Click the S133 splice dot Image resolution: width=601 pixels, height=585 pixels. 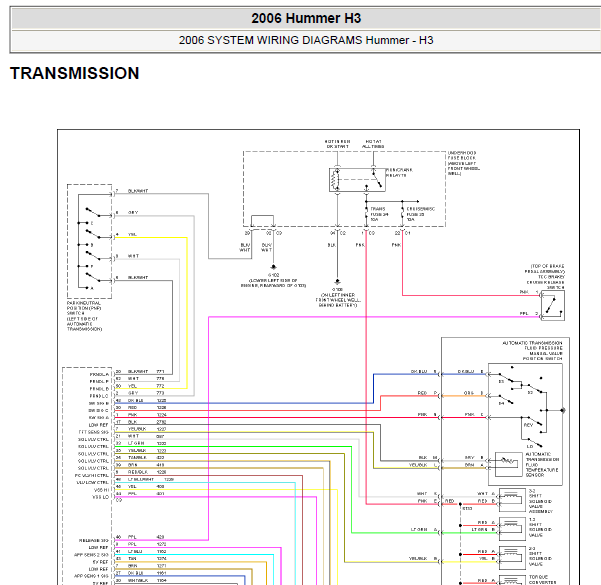pyautogui.click(x=461, y=504)
